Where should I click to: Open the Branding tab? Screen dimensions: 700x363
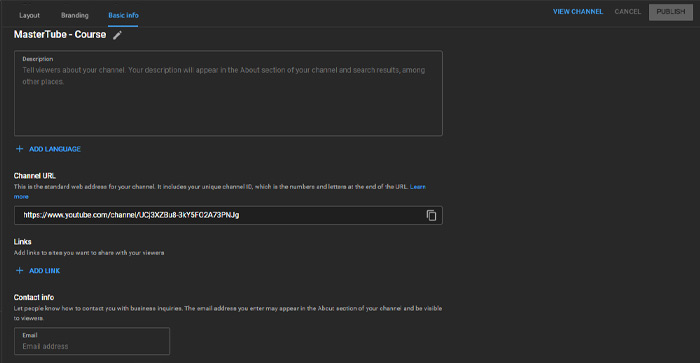coord(75,15)
